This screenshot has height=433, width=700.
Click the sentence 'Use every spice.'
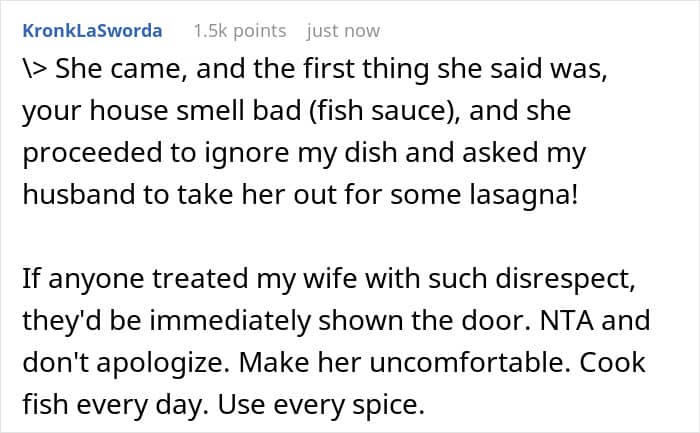pyautogui.click(x=321, y=405)
